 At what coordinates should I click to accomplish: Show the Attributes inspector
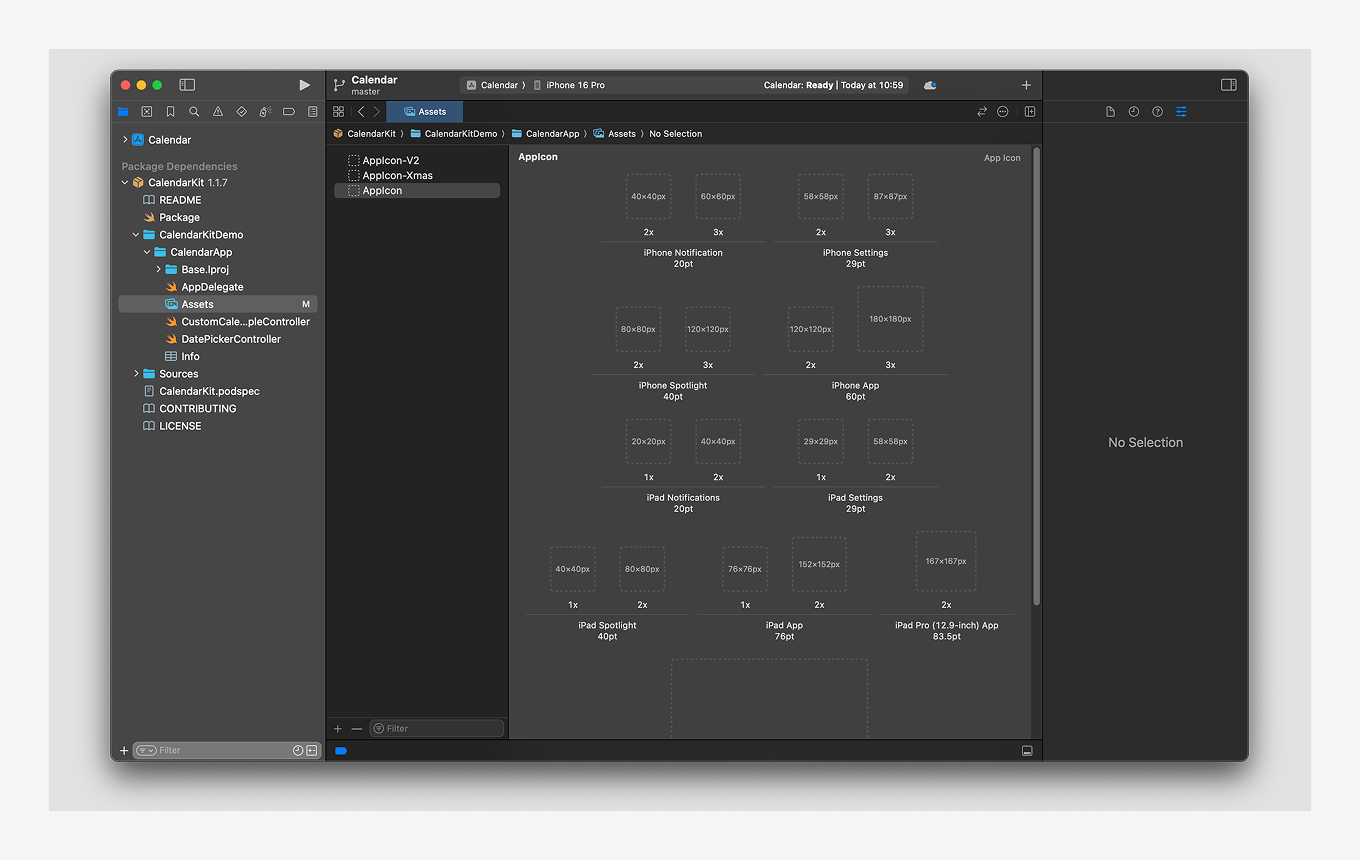coord(1181,112)
